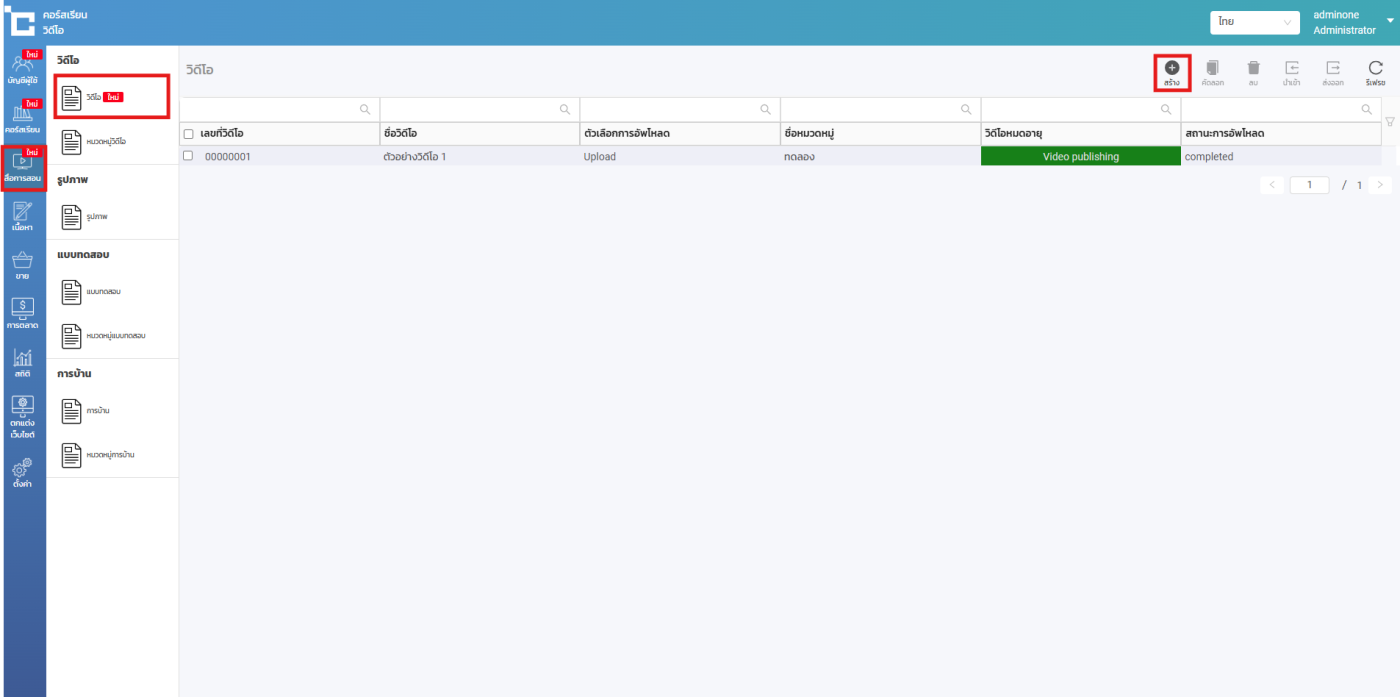Click the Delete (ลบ) trash icon
Viewport: 1400px width, 697px height.
[x=1253, y=68]
